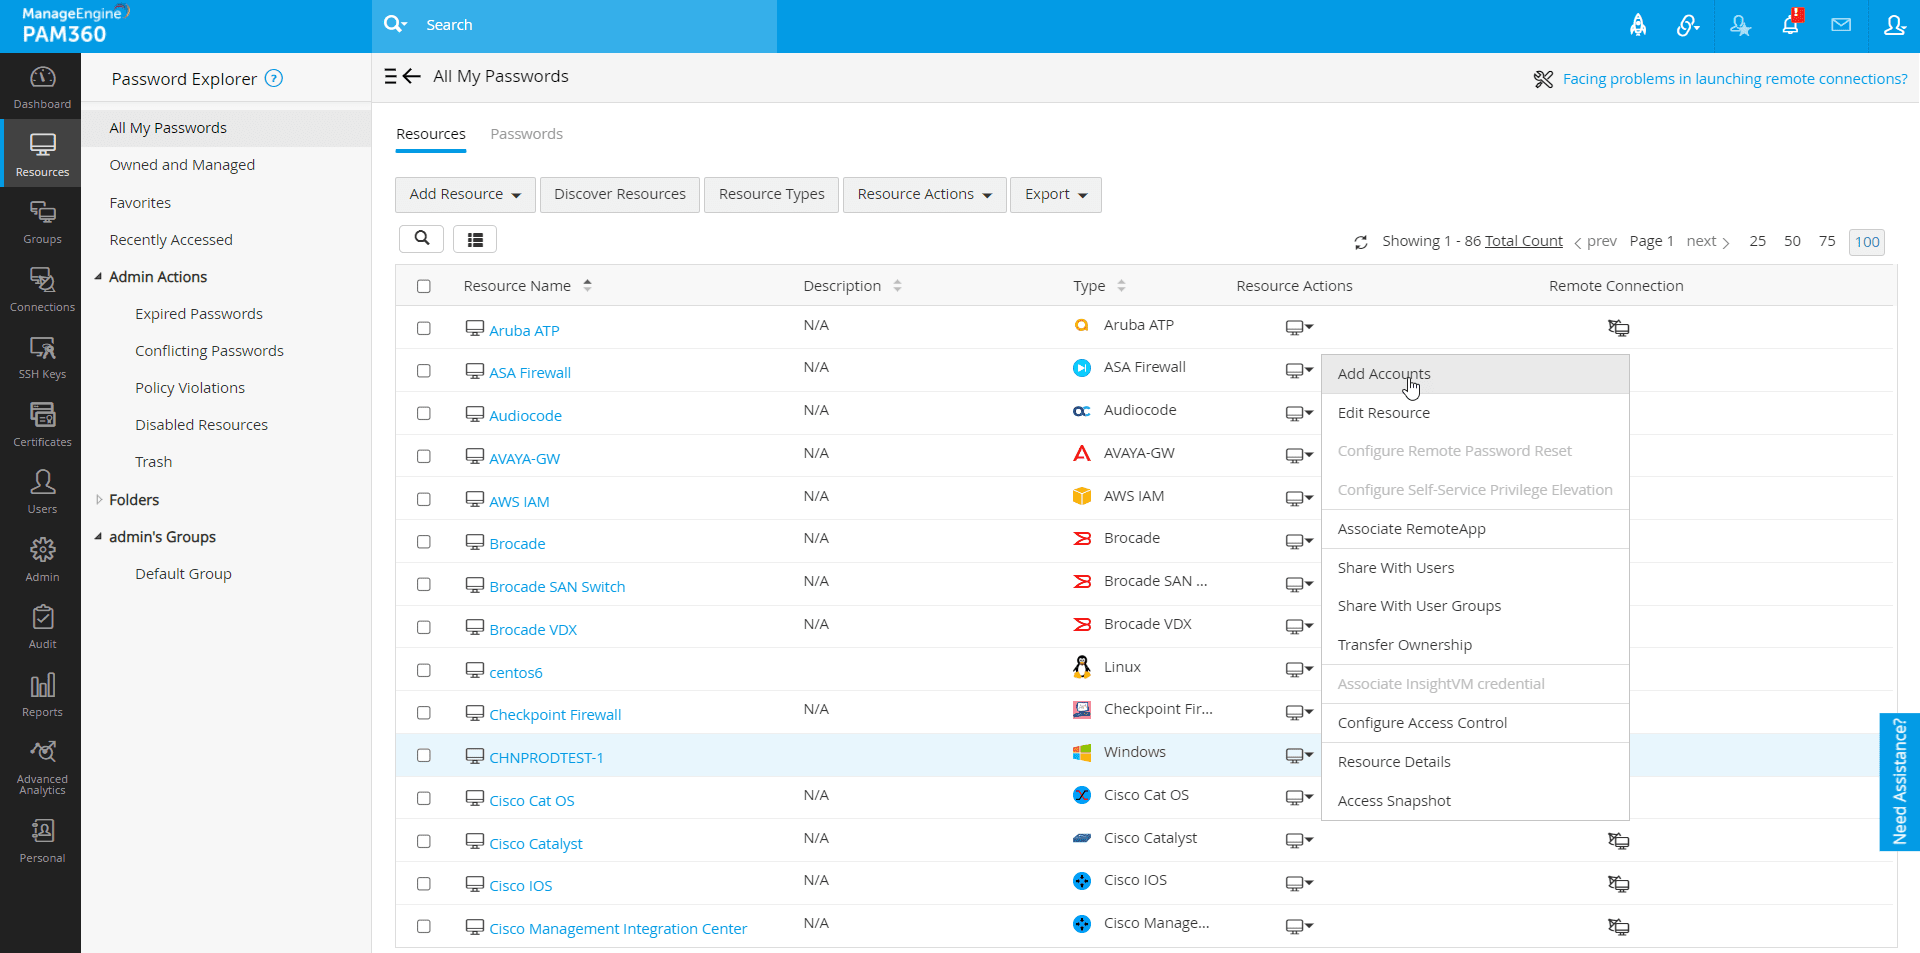
Task: Go to the Certificates section
Action: (x=42, y=424)
